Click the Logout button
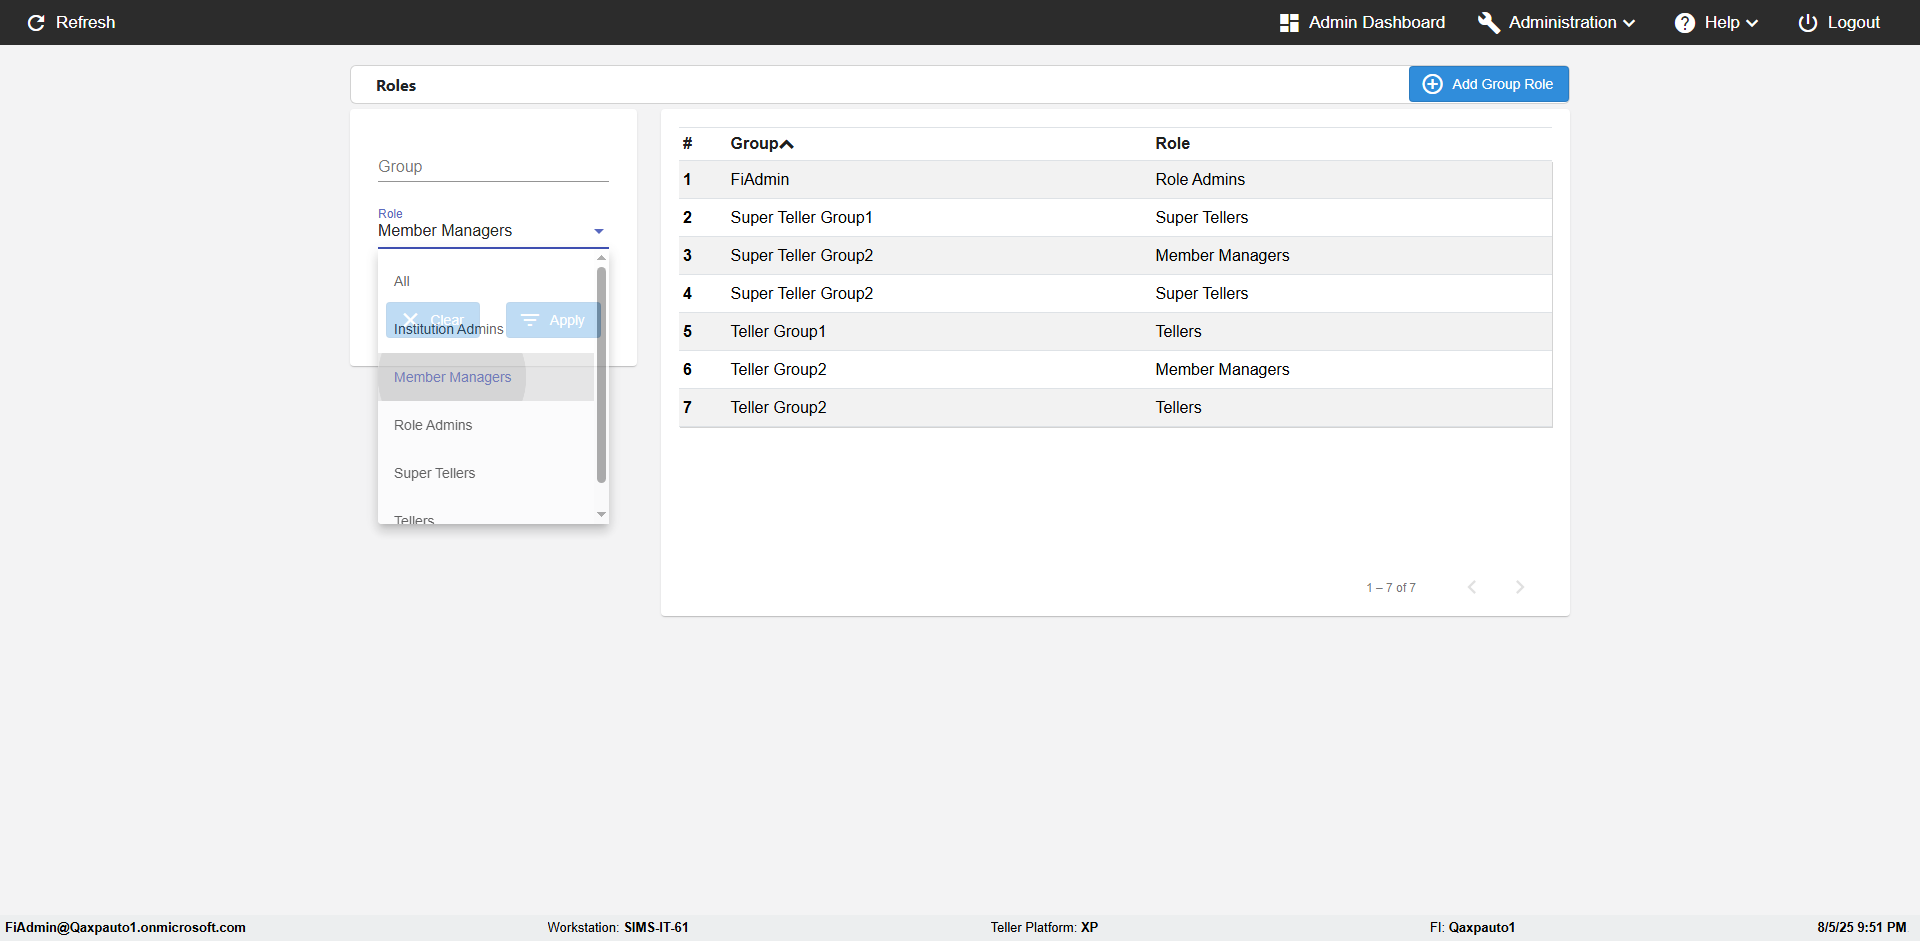 click(1839, 22)
